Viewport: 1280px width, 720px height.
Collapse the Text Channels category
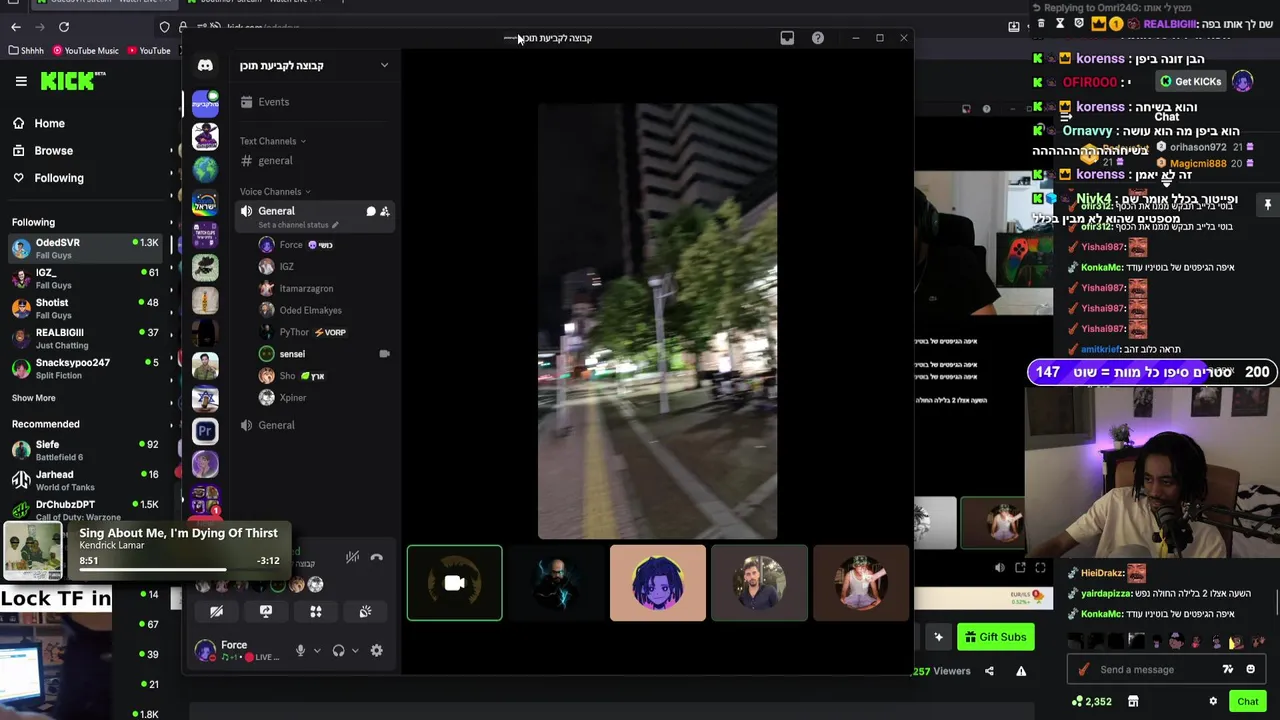tap(273, 141)
